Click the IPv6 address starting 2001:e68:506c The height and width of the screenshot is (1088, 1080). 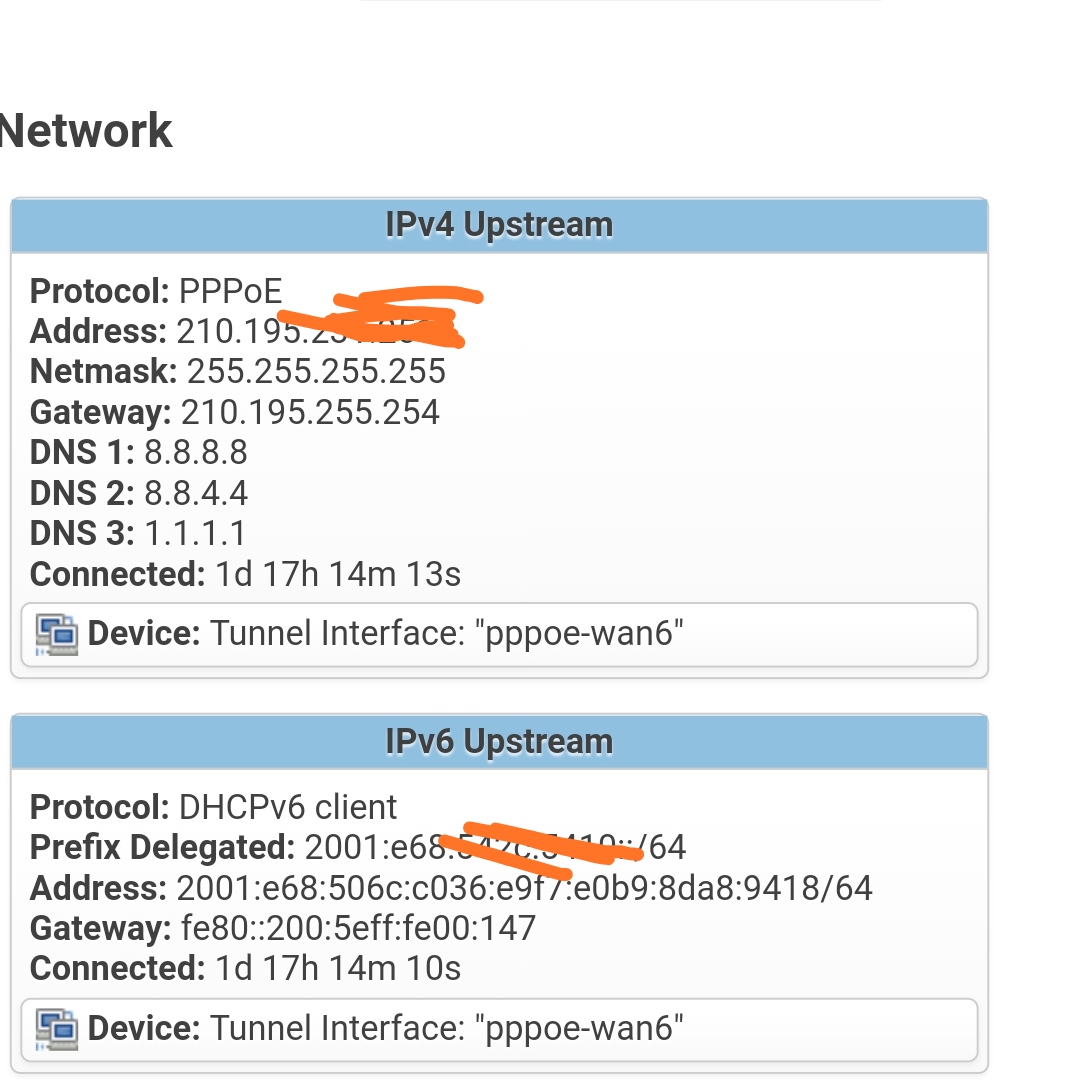click(x=524, y=888)
